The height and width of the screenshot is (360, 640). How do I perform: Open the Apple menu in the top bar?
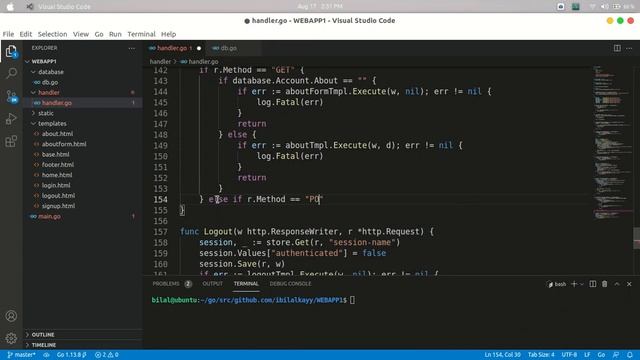[x=10, y=7]
